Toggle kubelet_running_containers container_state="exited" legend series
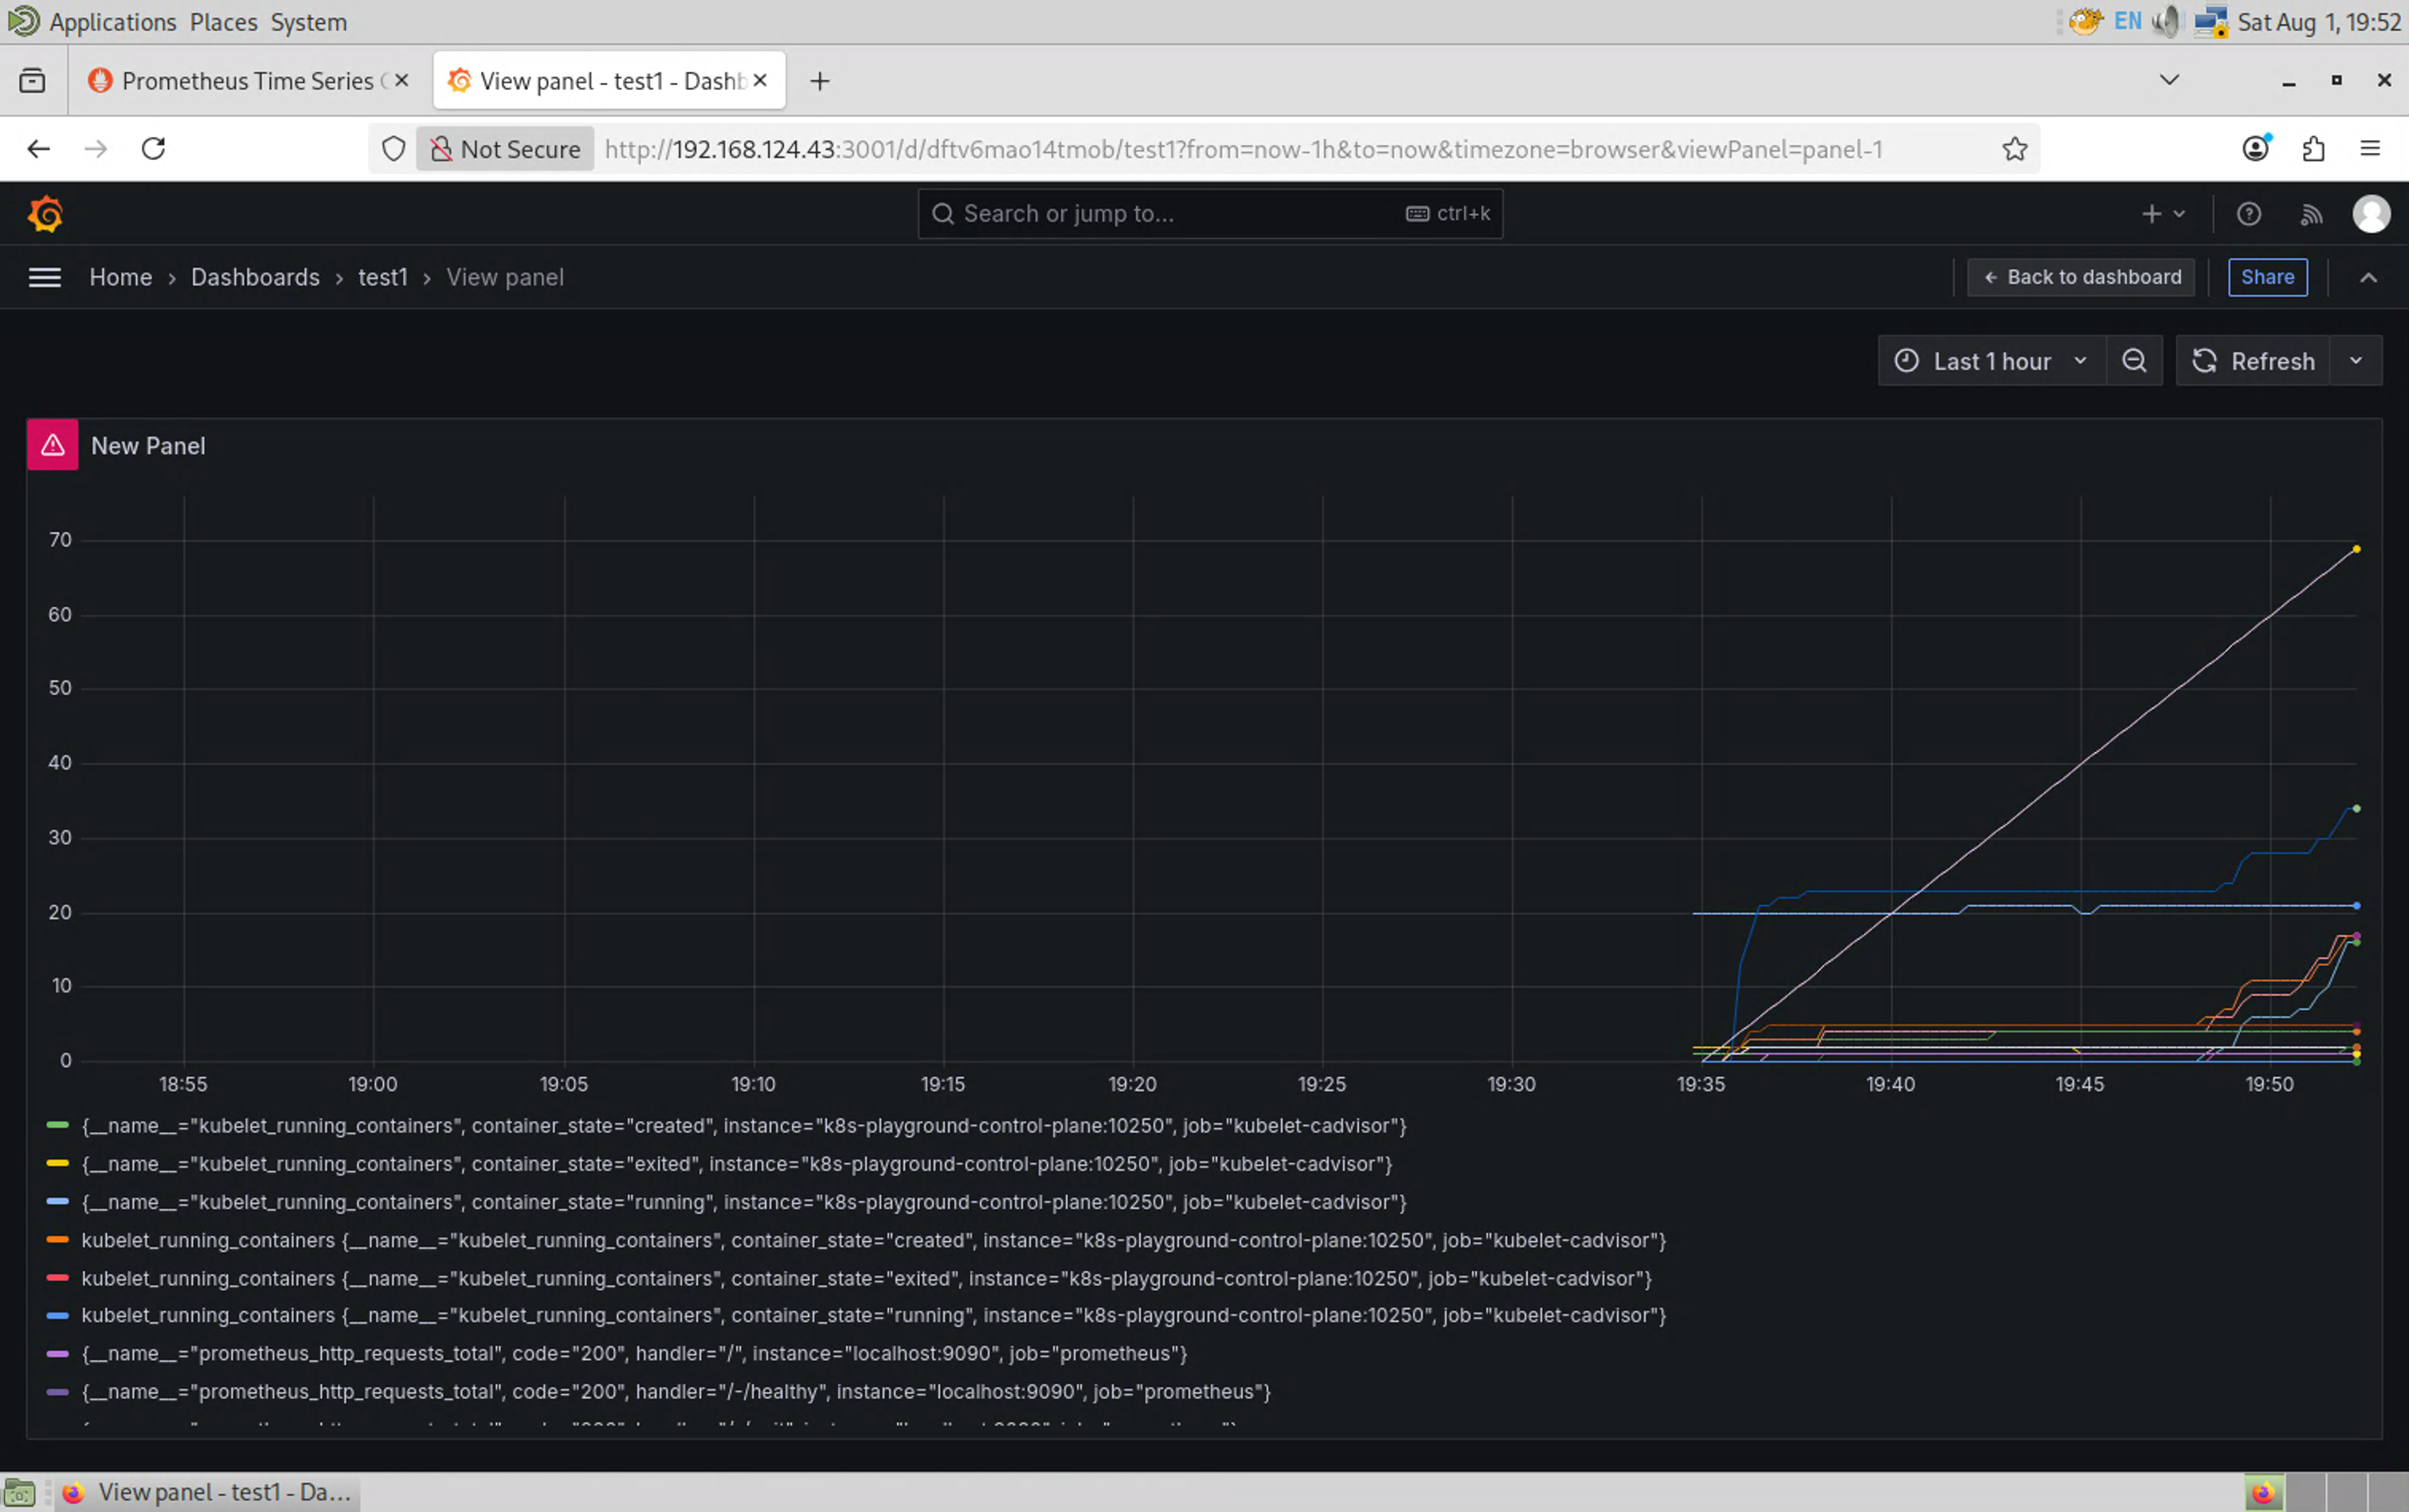This screenshot has width=2409, height=1512. pos(866,1278)
